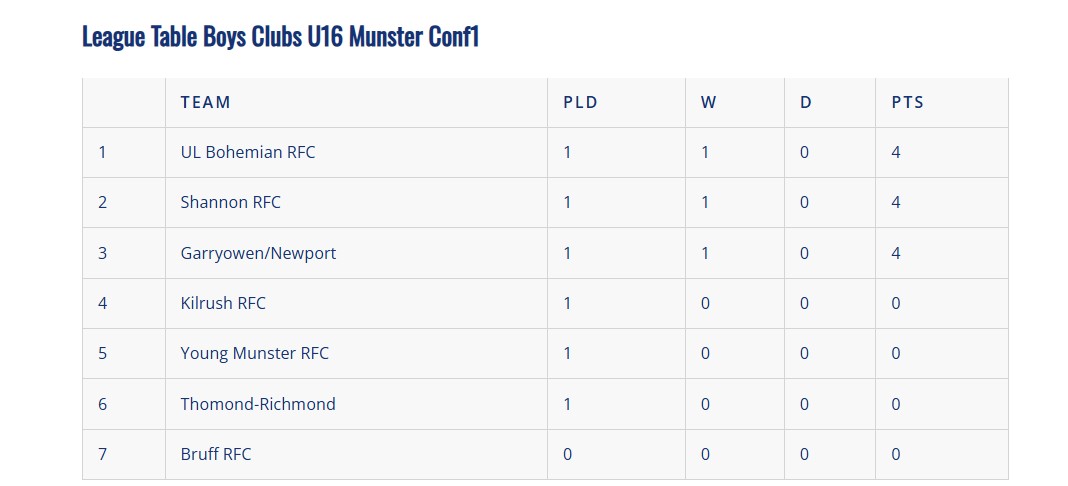
Task: Click the W column header
Action: click(x=708, y=102)
